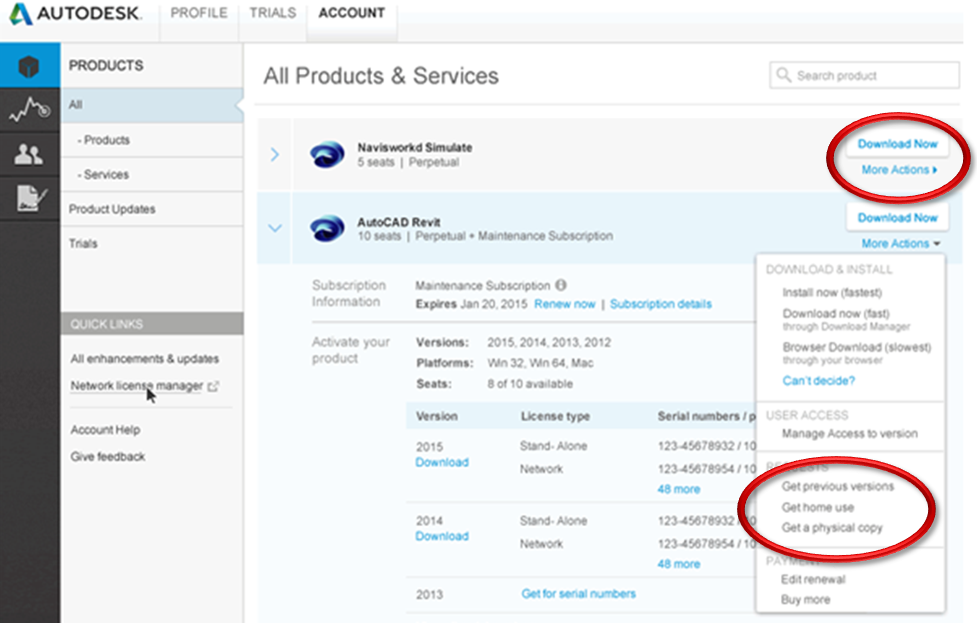Viewport: 977px width, 623px height.
Task: Click the AutoCAD Revit product name
Action: click(x=399, y=222)
